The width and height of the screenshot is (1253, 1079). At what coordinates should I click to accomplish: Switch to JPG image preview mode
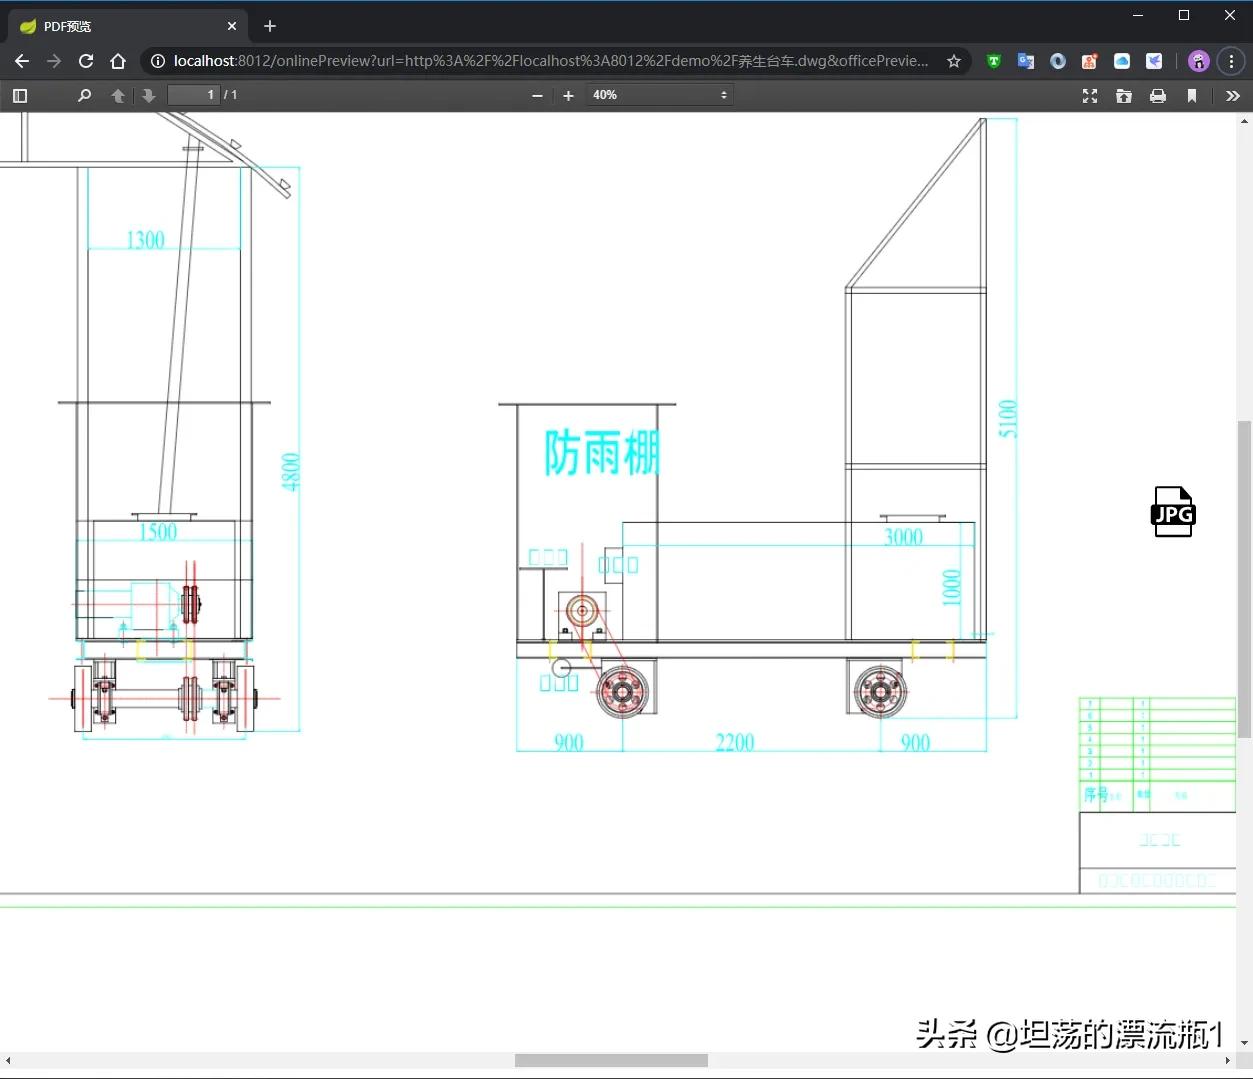(x=1173, y=512)
